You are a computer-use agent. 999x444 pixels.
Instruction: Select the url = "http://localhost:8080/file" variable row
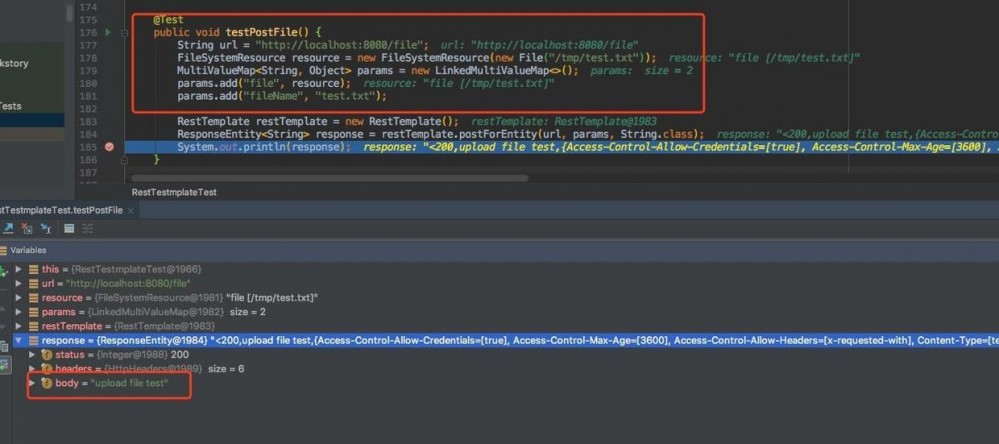[x=506, y=283]
